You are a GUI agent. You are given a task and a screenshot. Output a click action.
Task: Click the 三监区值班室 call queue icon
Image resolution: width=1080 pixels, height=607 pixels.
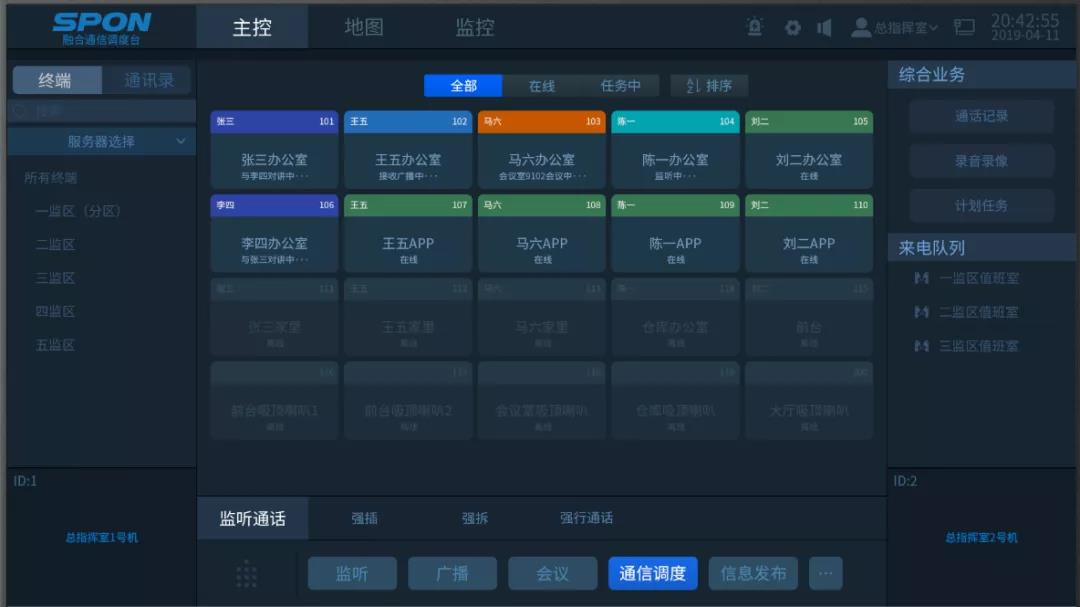(x=921, y=346)
